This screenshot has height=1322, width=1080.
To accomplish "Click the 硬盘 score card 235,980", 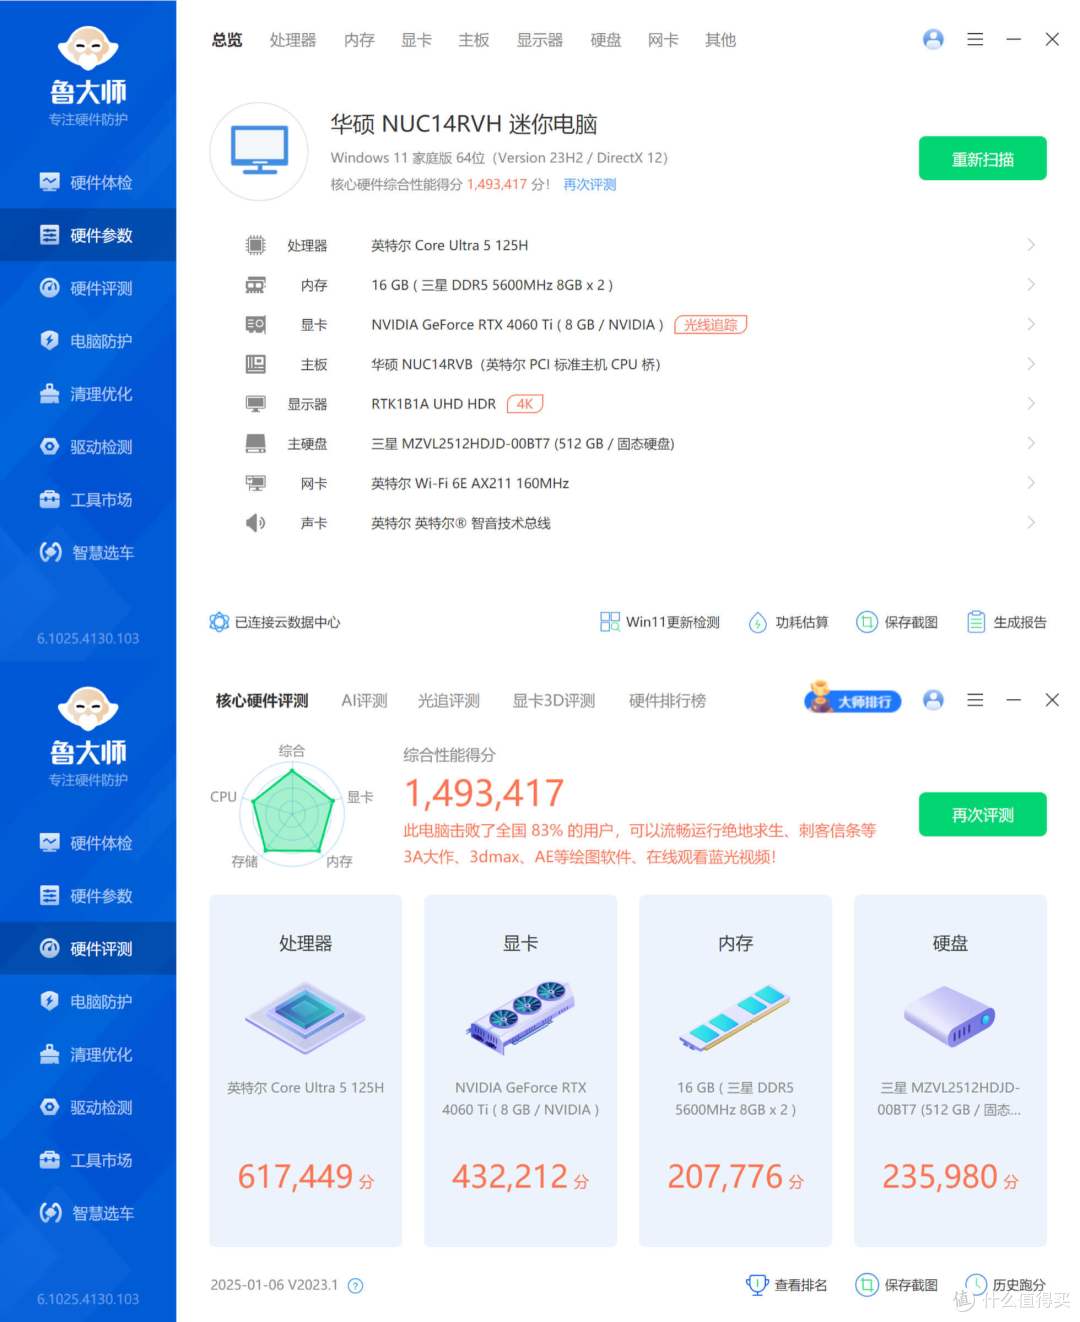I will pyautogui.click(x=951, y=1071).
